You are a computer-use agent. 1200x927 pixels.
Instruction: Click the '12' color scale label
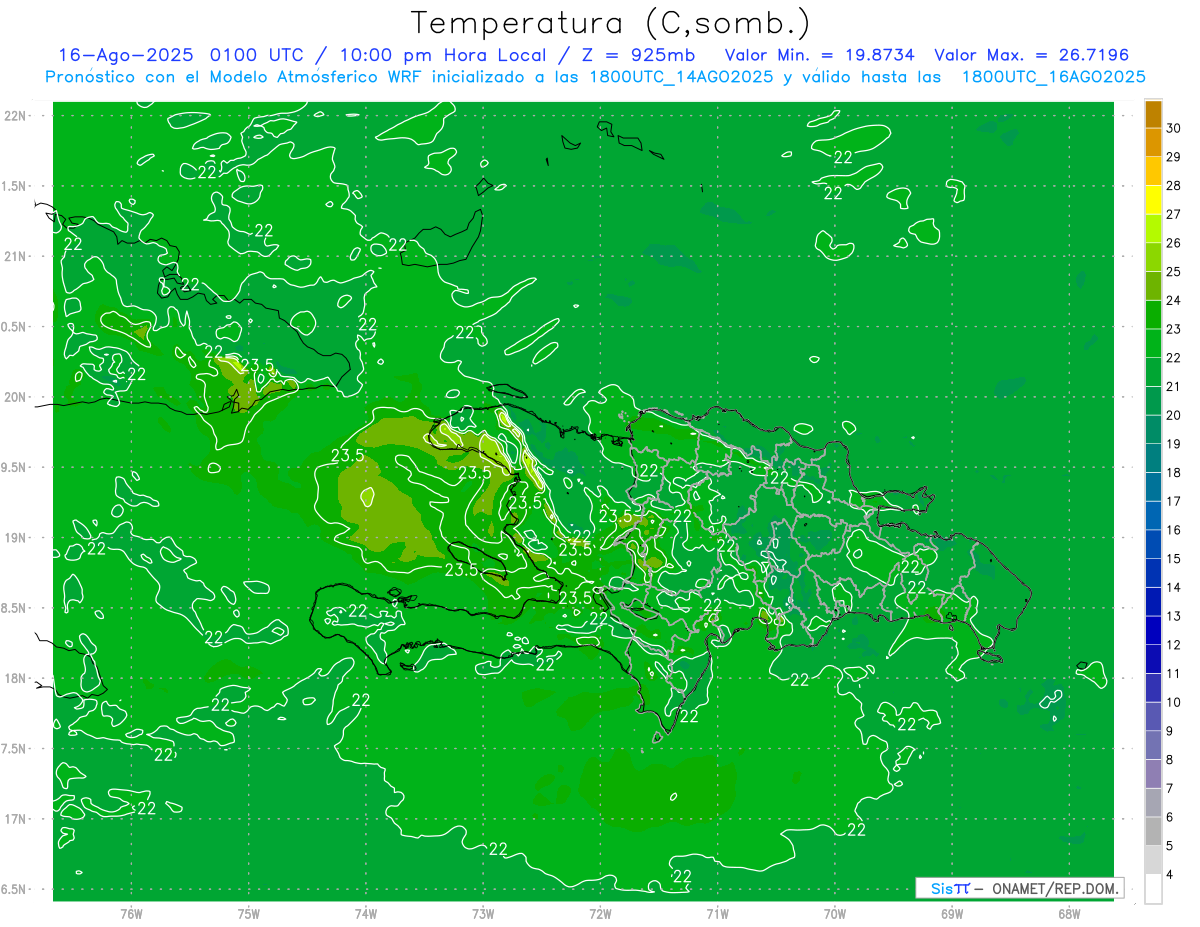point(1173,645)
